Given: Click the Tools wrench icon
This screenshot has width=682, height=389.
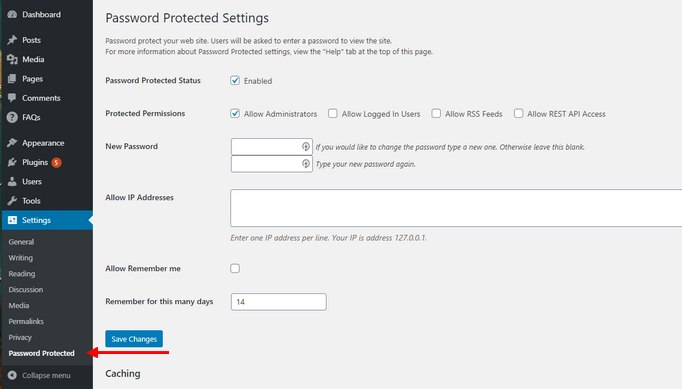Looking at the screenshot, I should tap(12, 201).
